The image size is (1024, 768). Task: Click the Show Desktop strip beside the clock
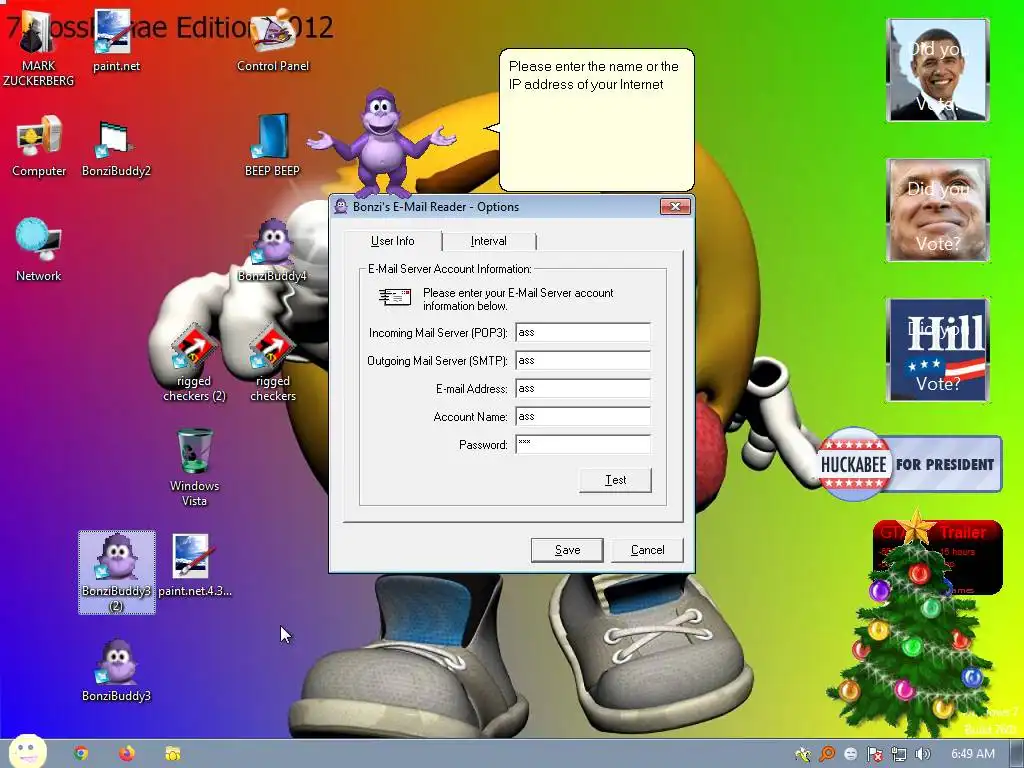1016,754
